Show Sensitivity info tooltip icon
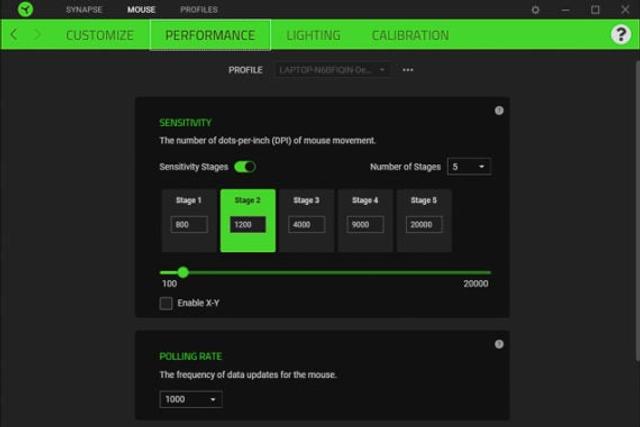This screenshot has height=427, width=640. pos(499,111)
